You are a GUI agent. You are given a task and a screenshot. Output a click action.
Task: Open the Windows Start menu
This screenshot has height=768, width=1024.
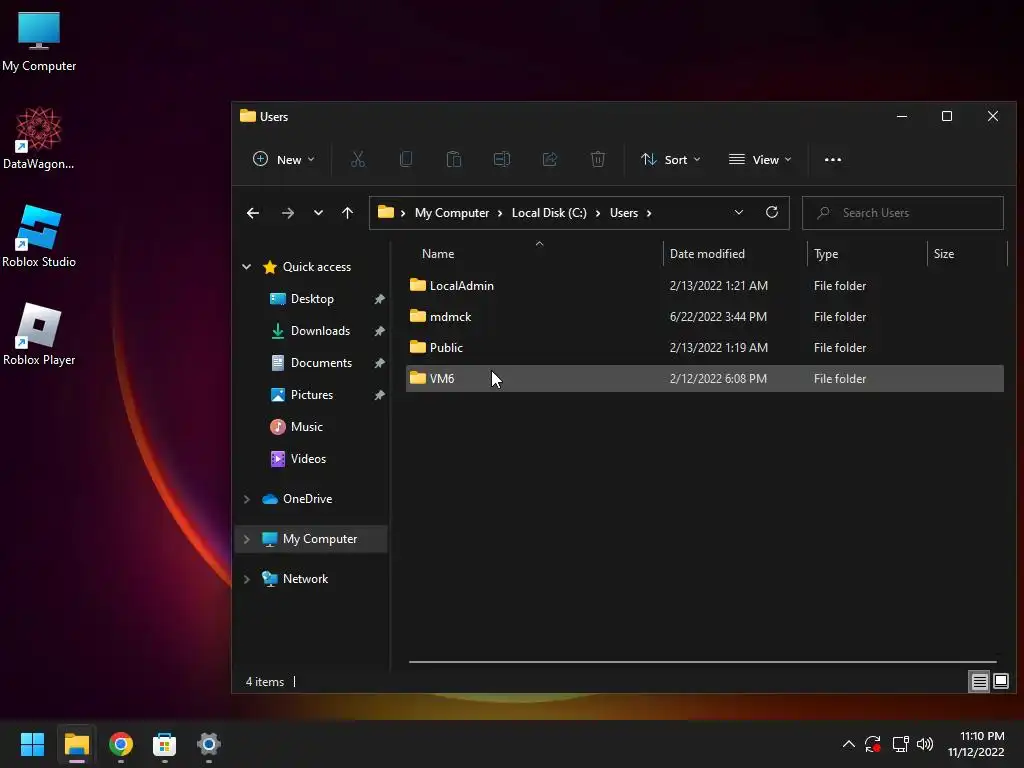click(32, 744)
